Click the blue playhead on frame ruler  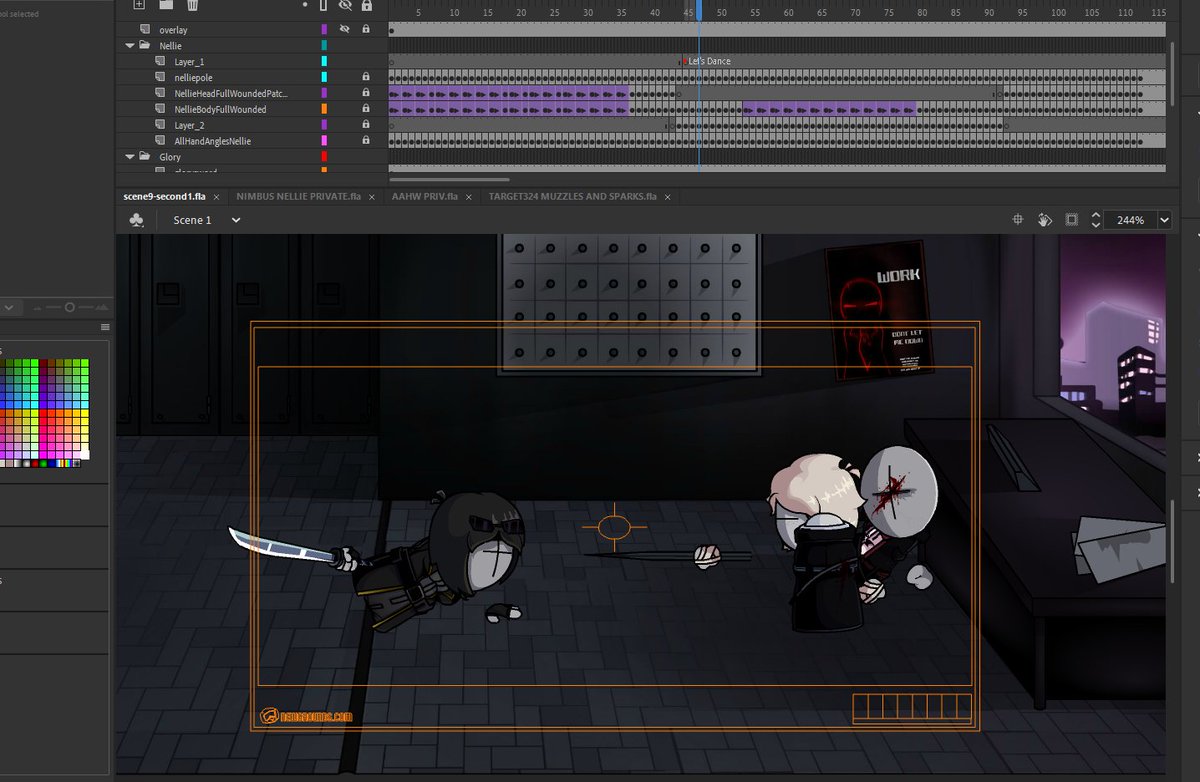[x=698, y=11]
